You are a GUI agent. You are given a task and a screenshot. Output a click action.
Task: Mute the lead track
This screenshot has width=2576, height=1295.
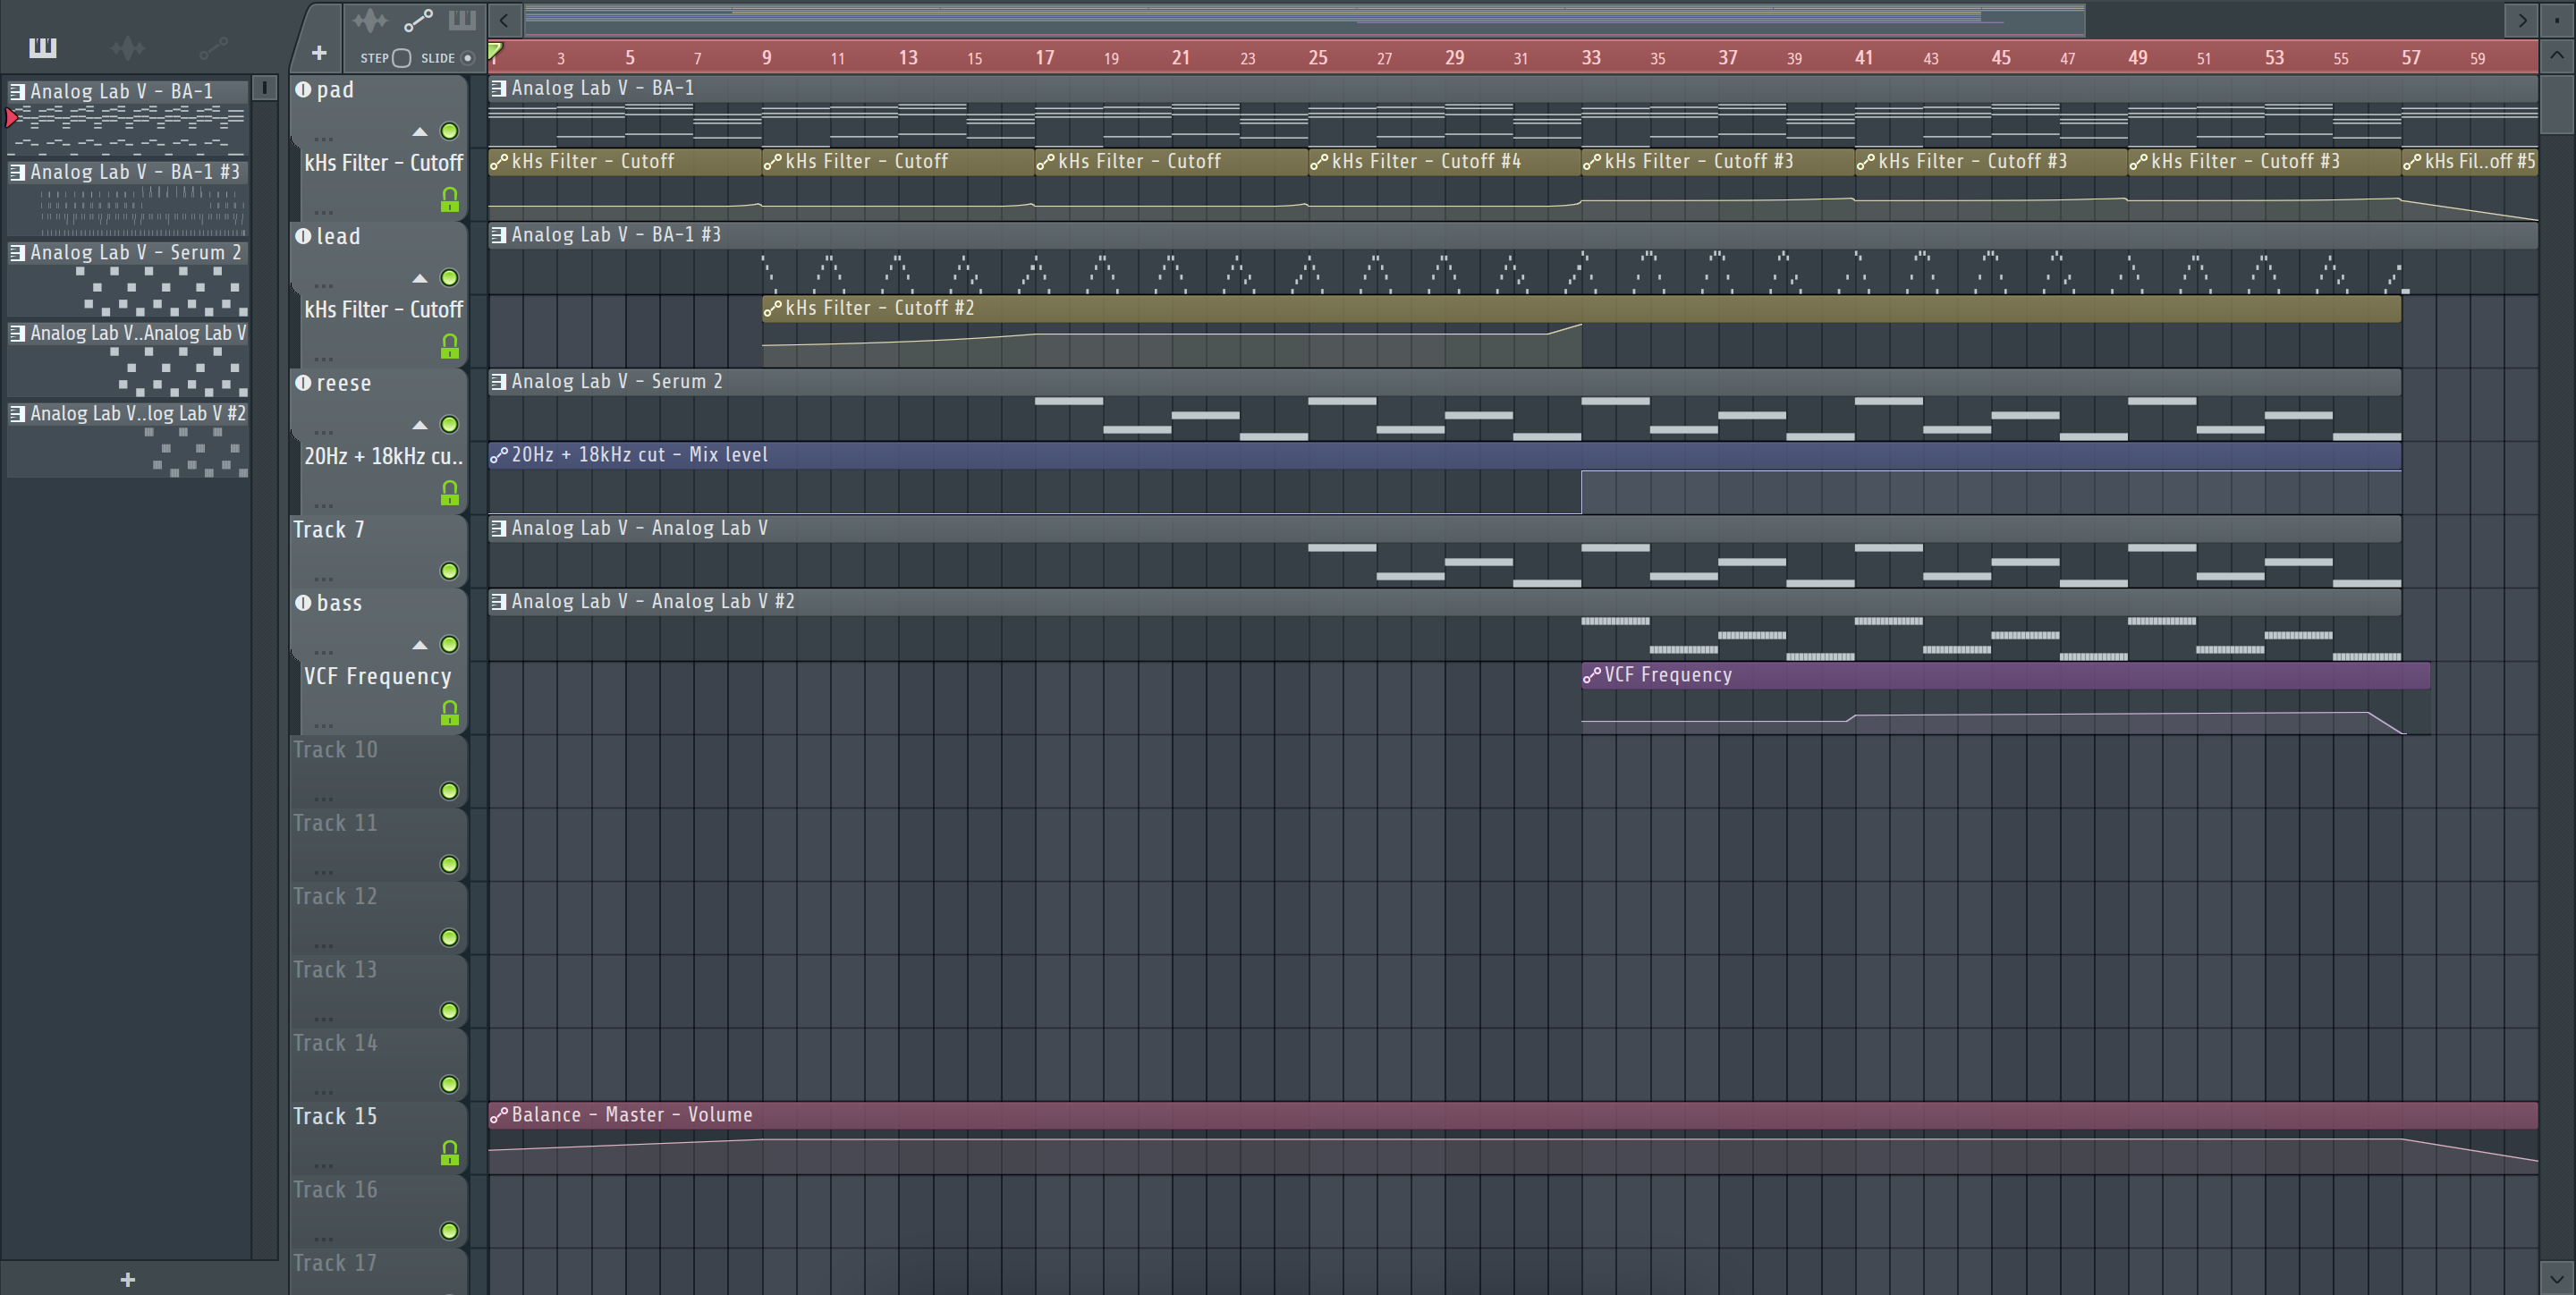(450, 278)
